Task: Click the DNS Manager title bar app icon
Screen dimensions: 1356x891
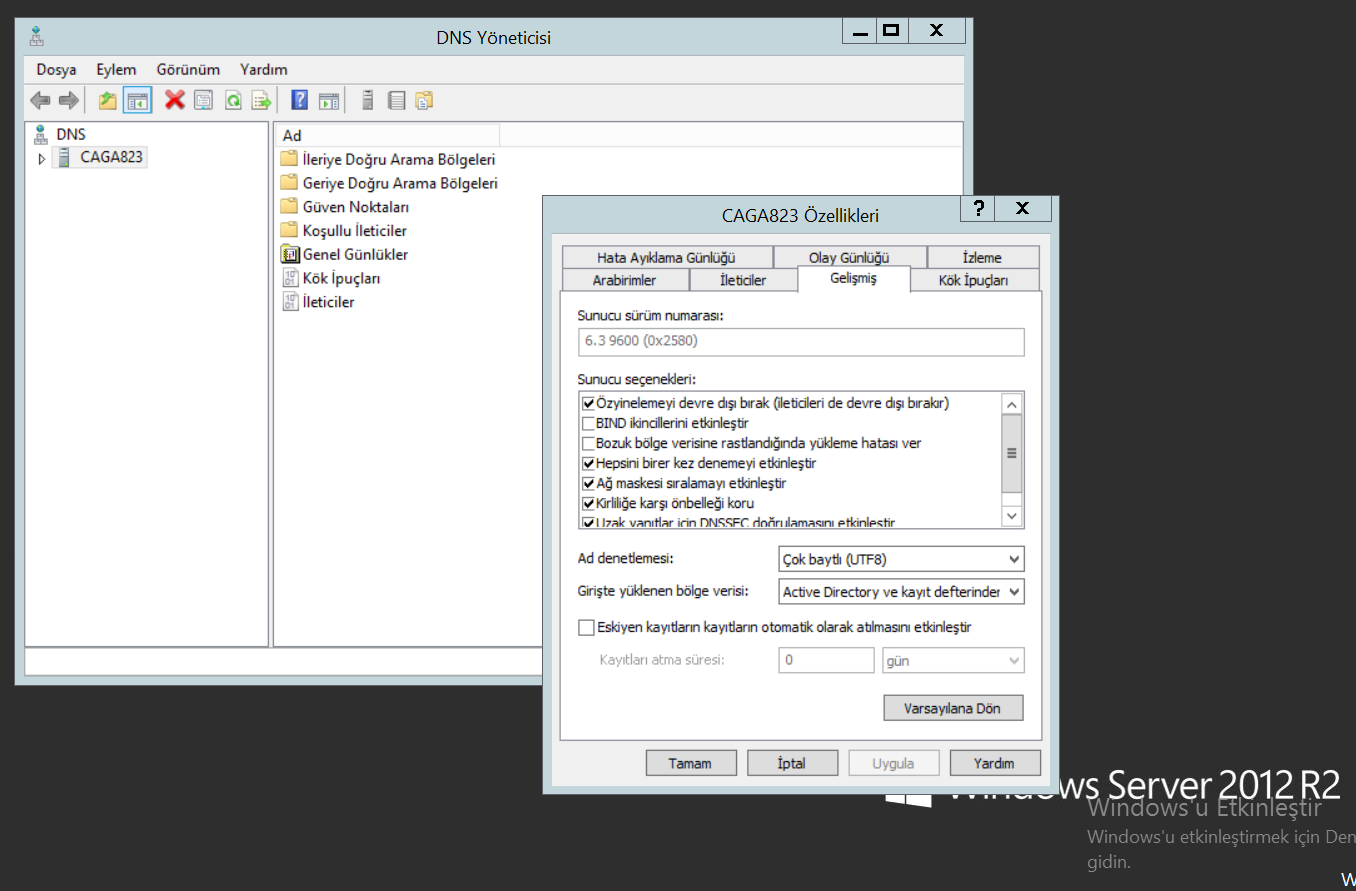Action: [x=37, y=37]
